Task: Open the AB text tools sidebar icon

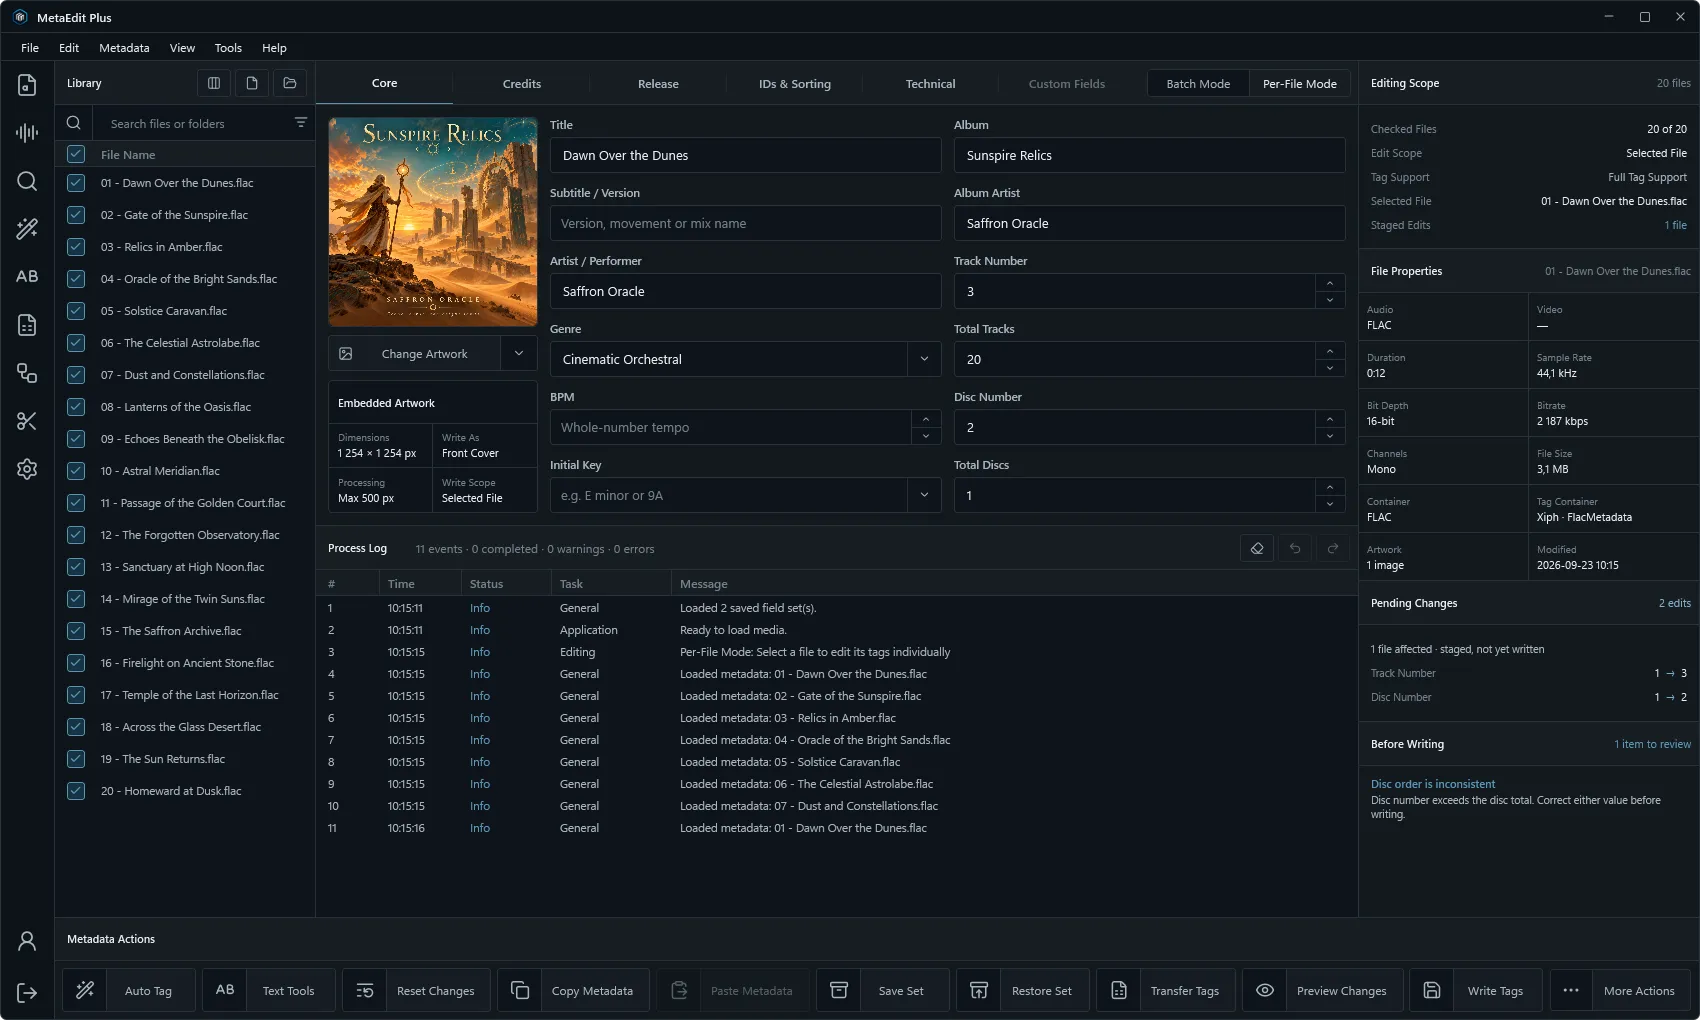Action: [x=27, y=277]
